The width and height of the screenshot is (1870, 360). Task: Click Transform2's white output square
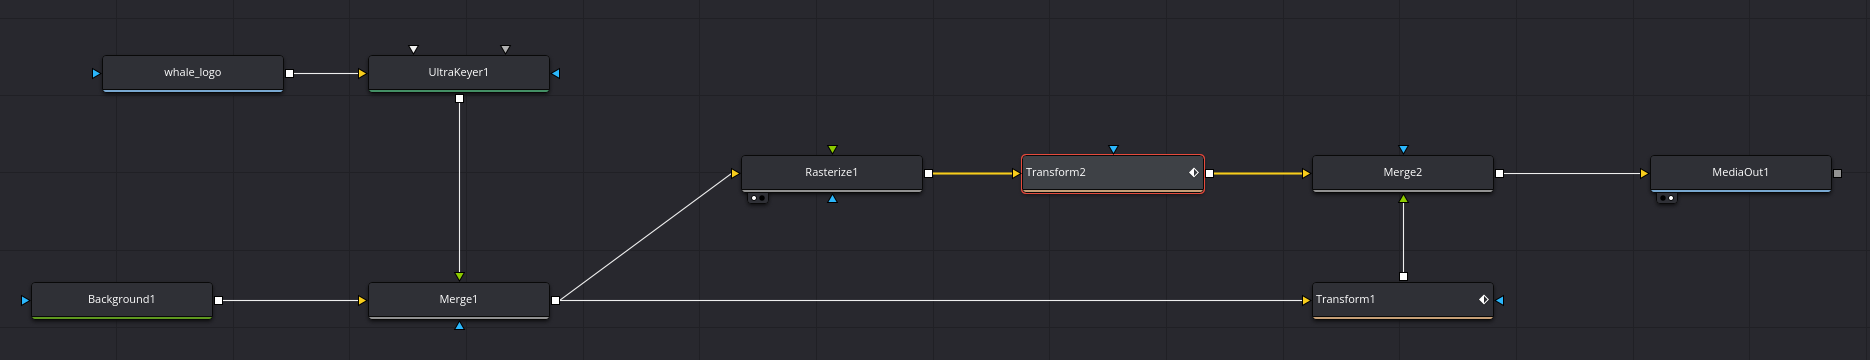(1209, 173)
